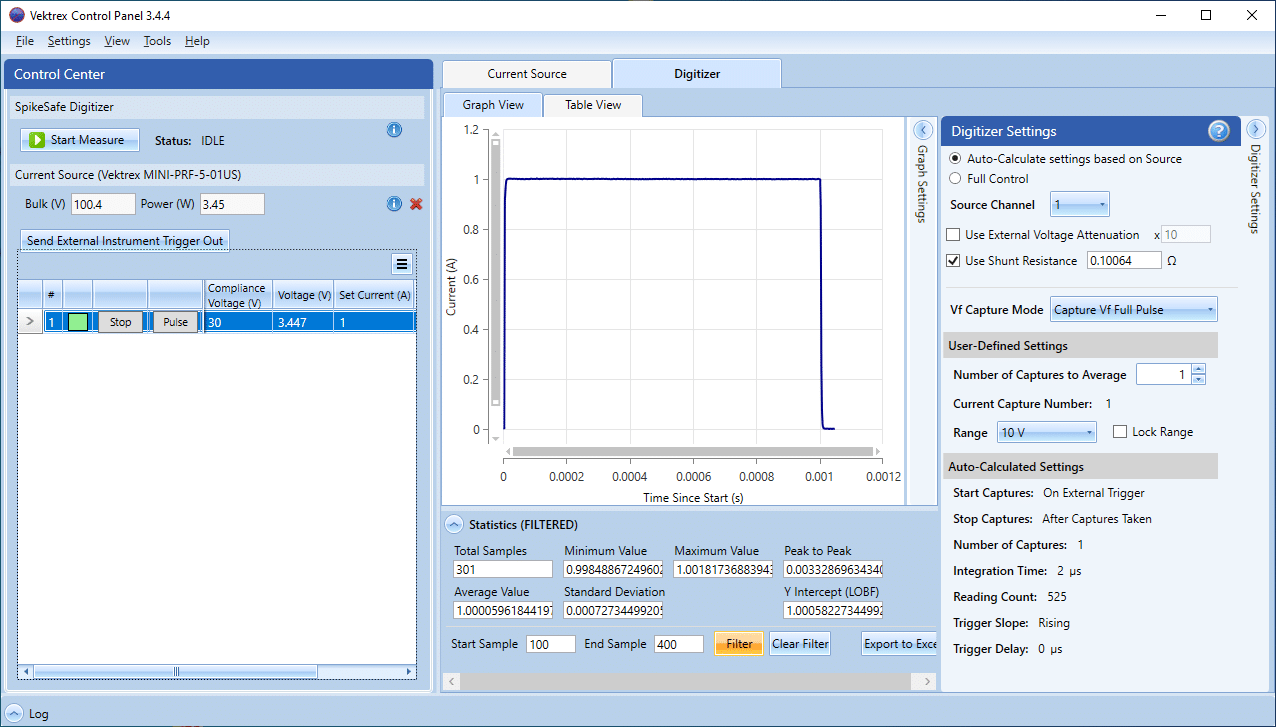Change the Range from 10 V dropdown
The image size is (1276, 727).
click(x=1046, y=432)
